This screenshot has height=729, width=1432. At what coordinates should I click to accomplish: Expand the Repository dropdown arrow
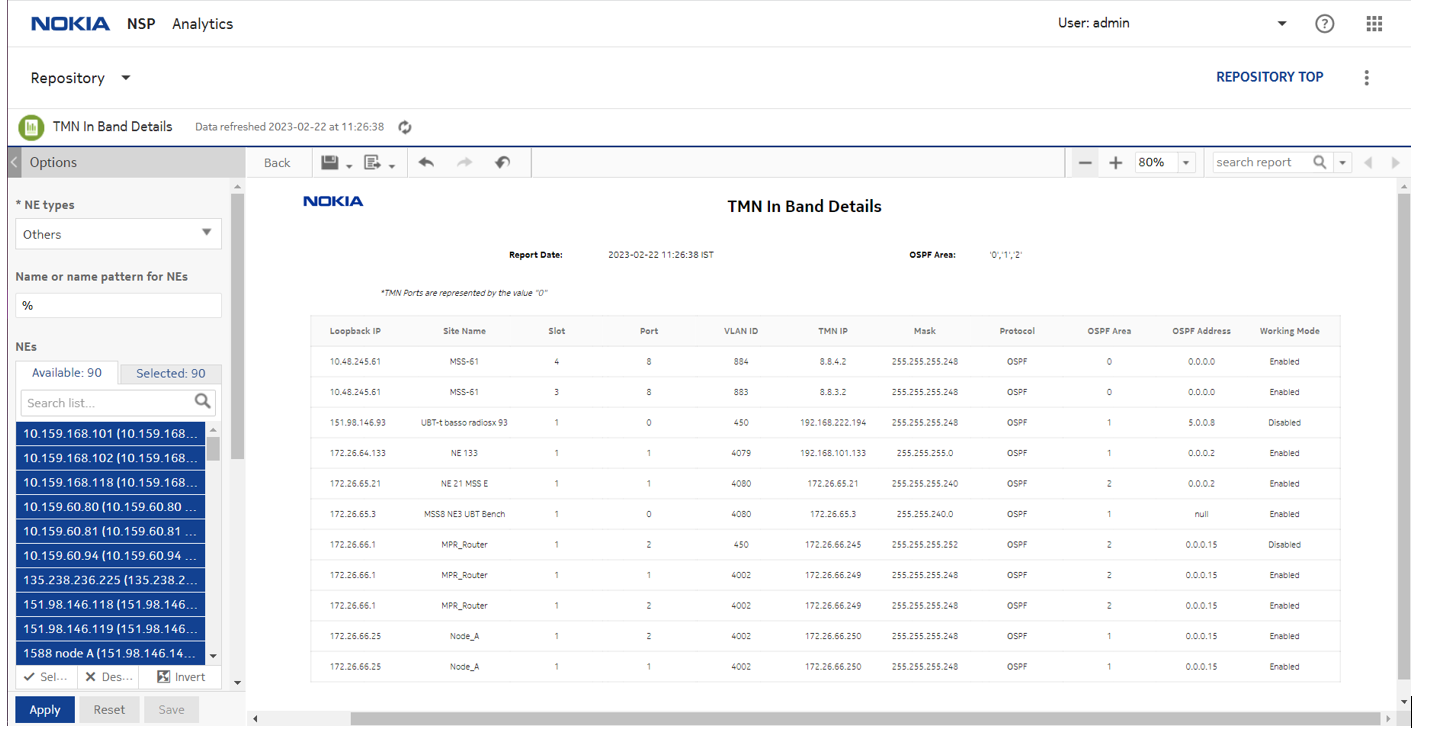click(x=126, y=78)
